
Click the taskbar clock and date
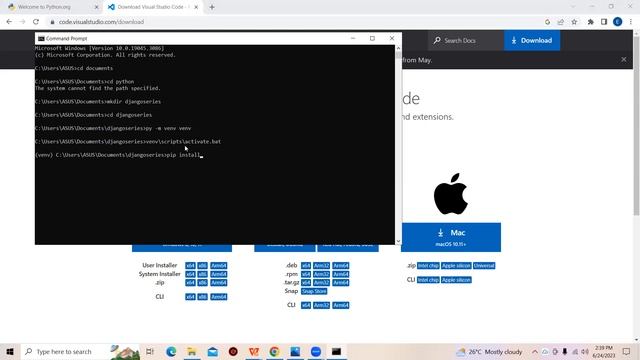click(604, 352)
